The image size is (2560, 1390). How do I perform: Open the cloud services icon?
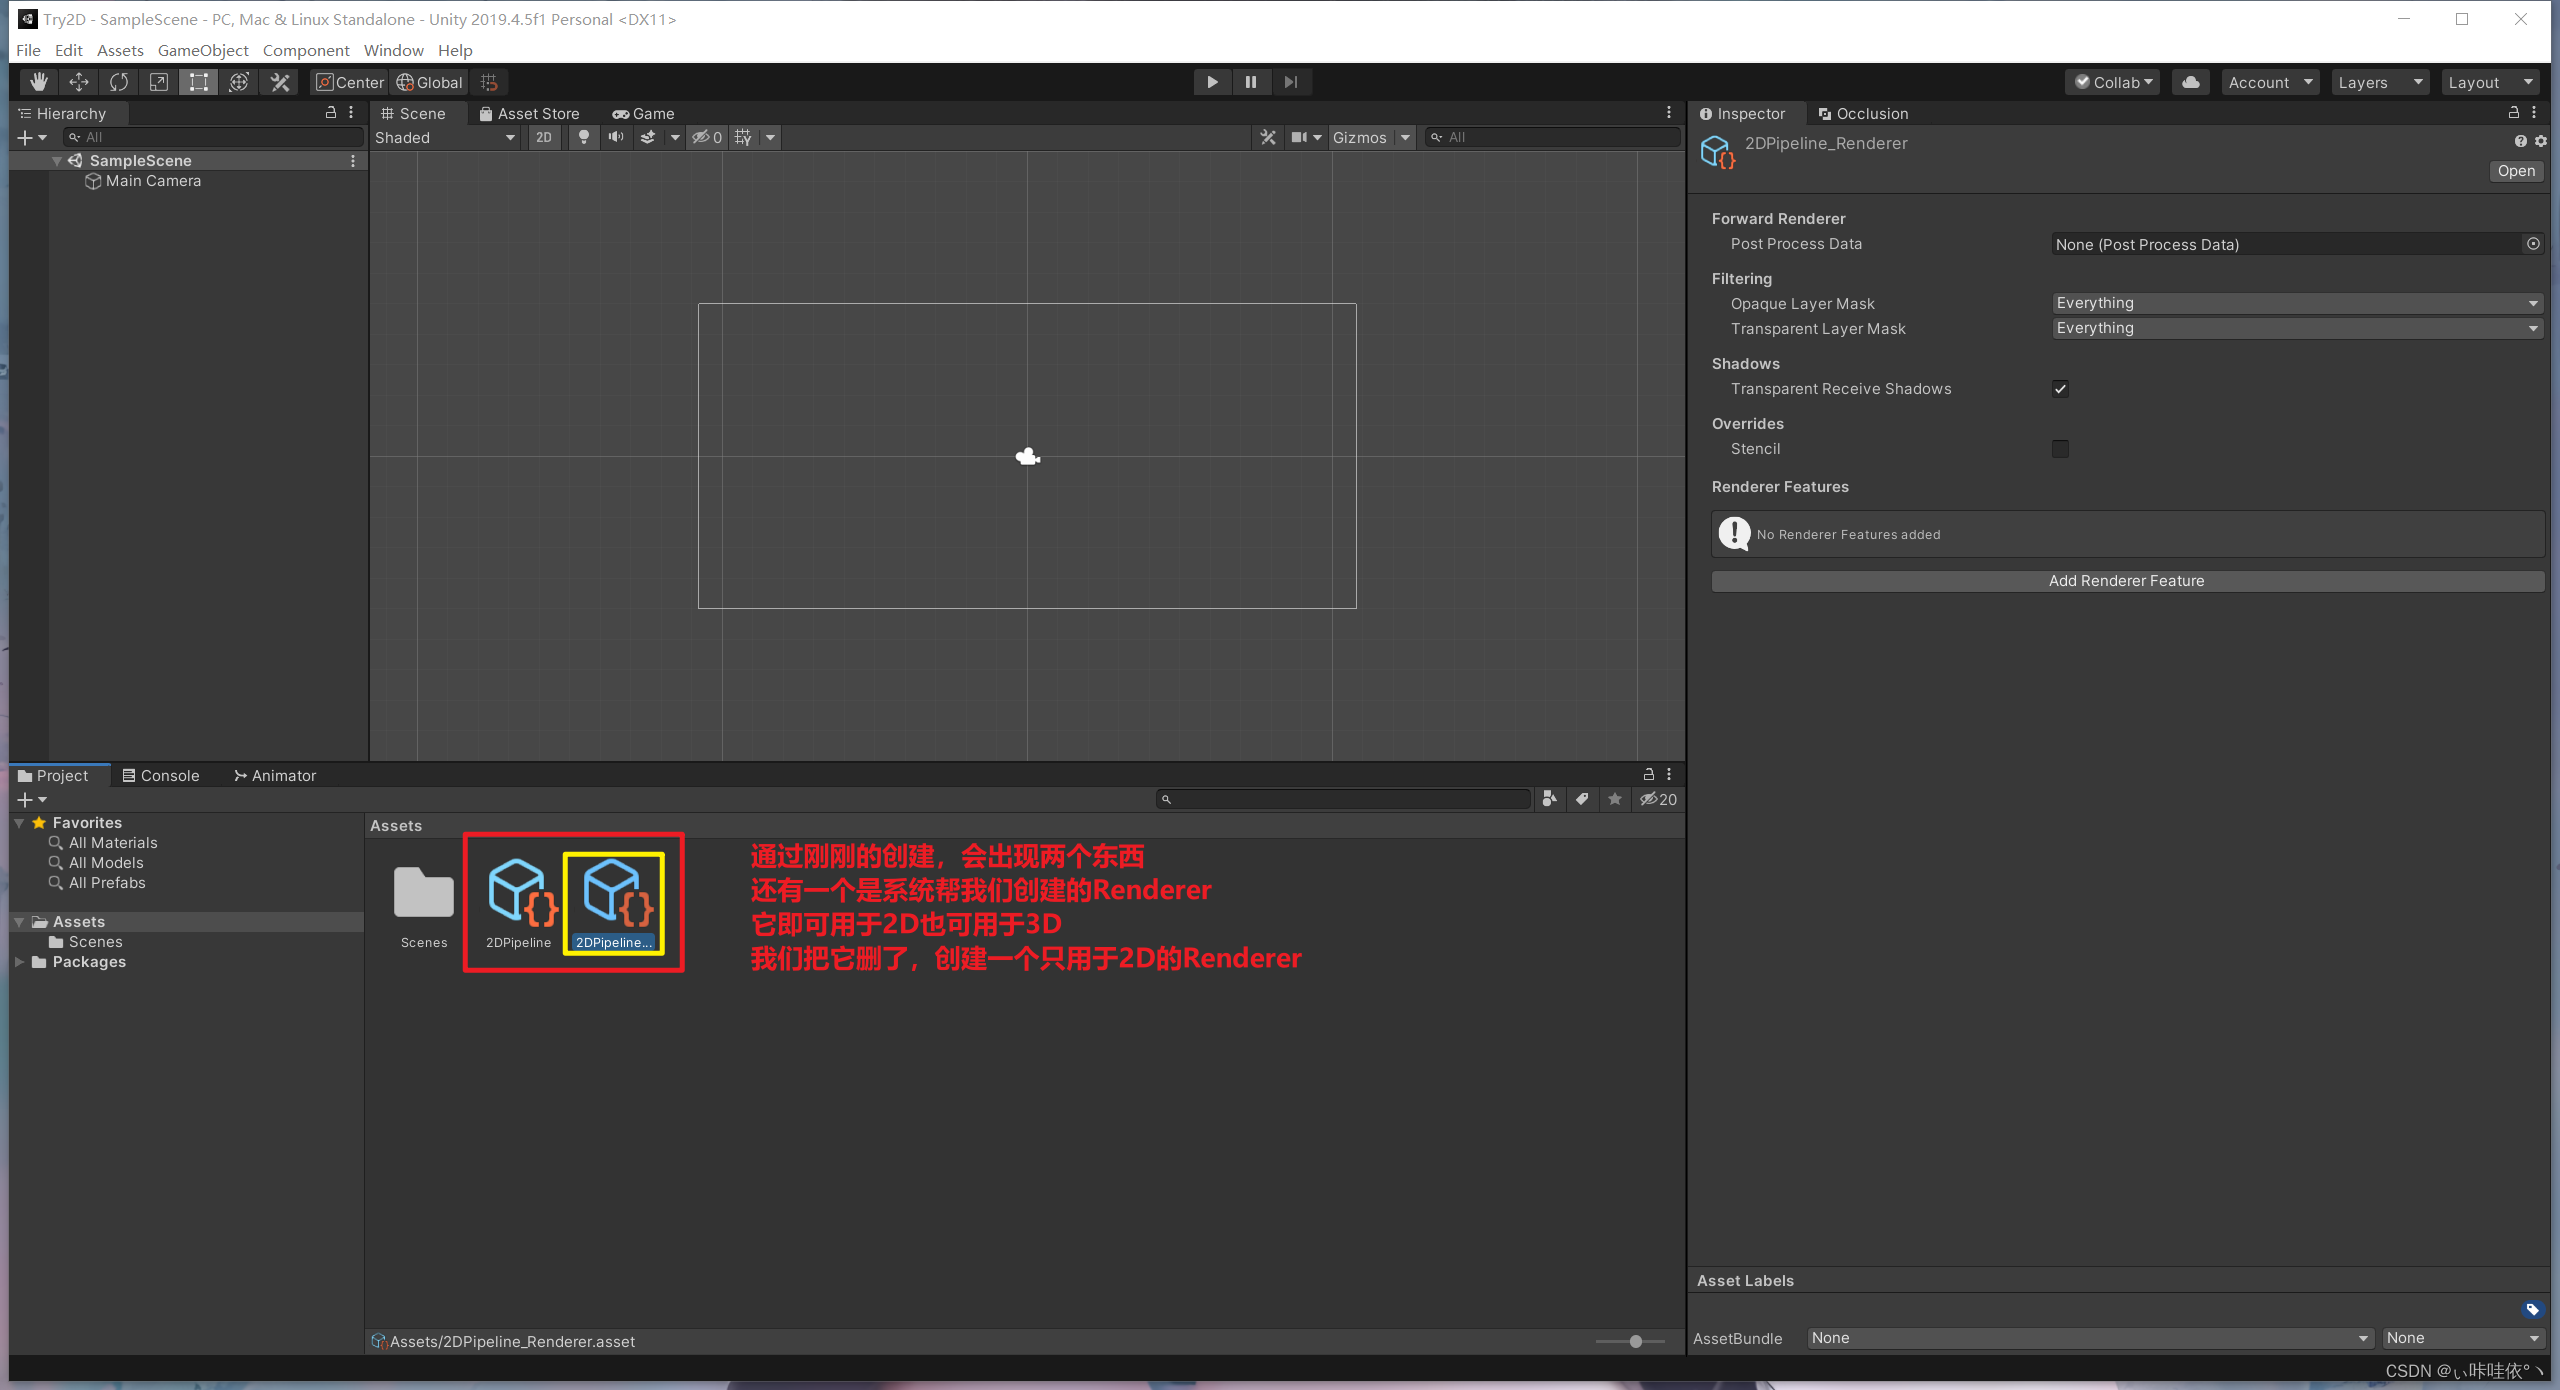[2190, 82]
